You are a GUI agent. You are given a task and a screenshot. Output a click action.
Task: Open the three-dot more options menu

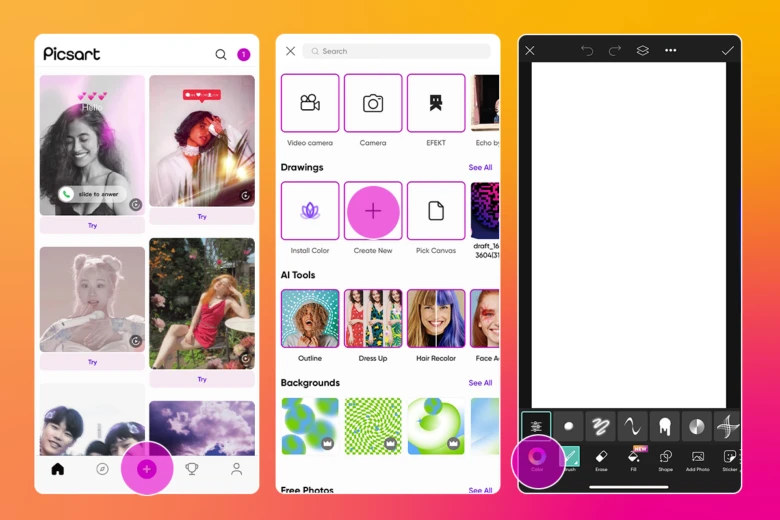[x=670, y=51]
